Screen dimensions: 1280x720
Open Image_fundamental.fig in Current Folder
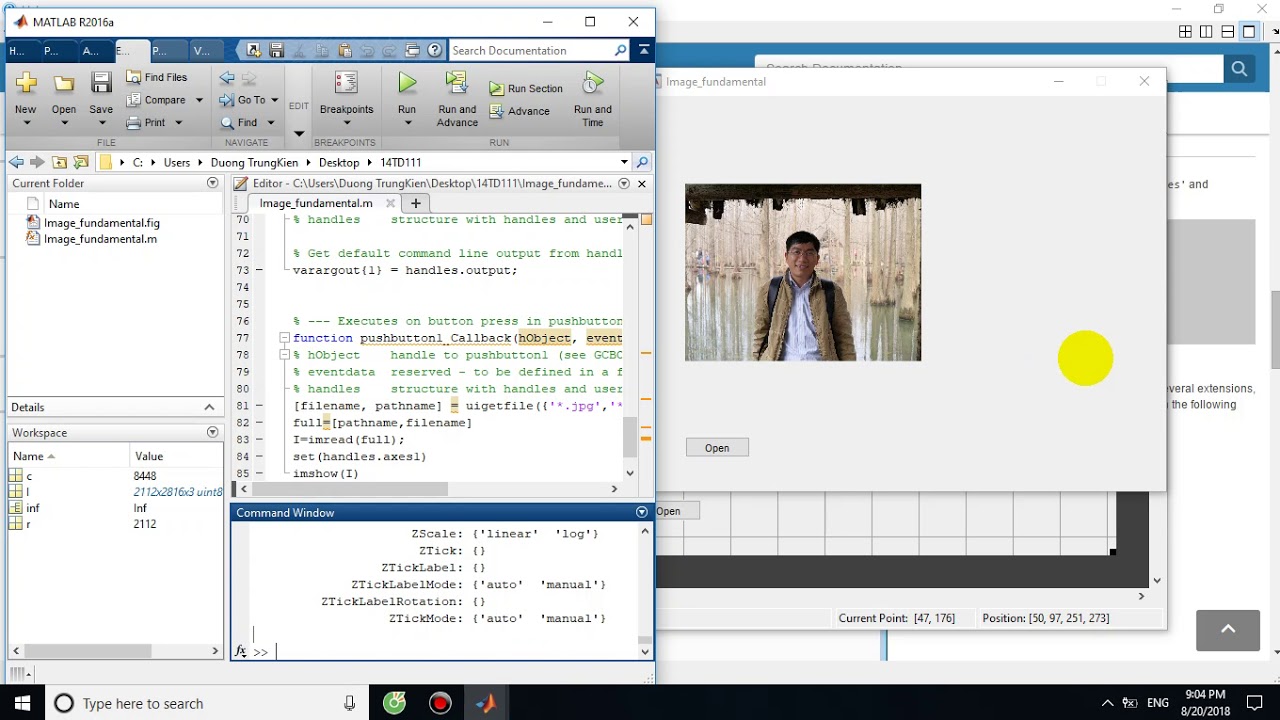[102, 223]
